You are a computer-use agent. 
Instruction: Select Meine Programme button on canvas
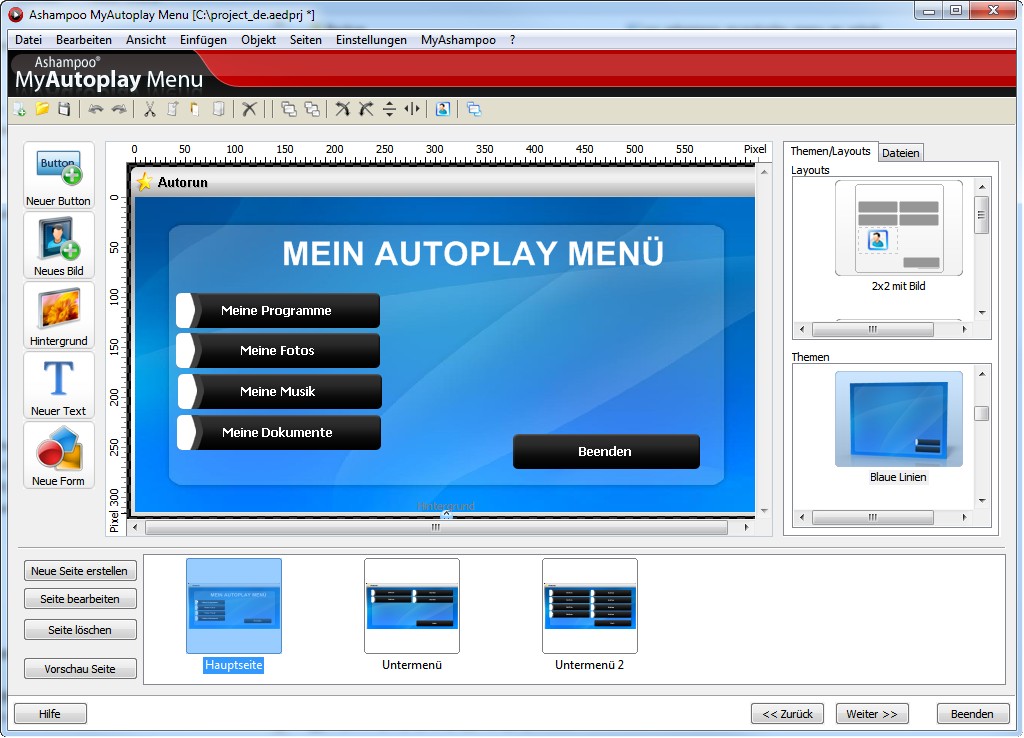pos(278,311)
